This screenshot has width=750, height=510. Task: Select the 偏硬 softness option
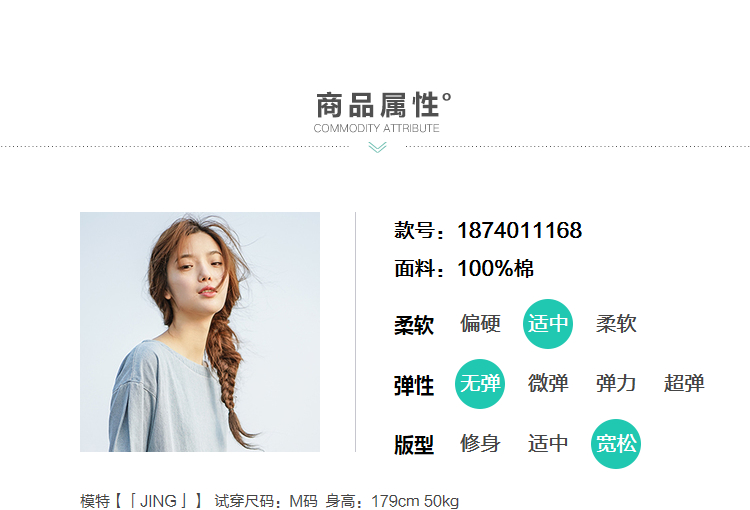480,324
